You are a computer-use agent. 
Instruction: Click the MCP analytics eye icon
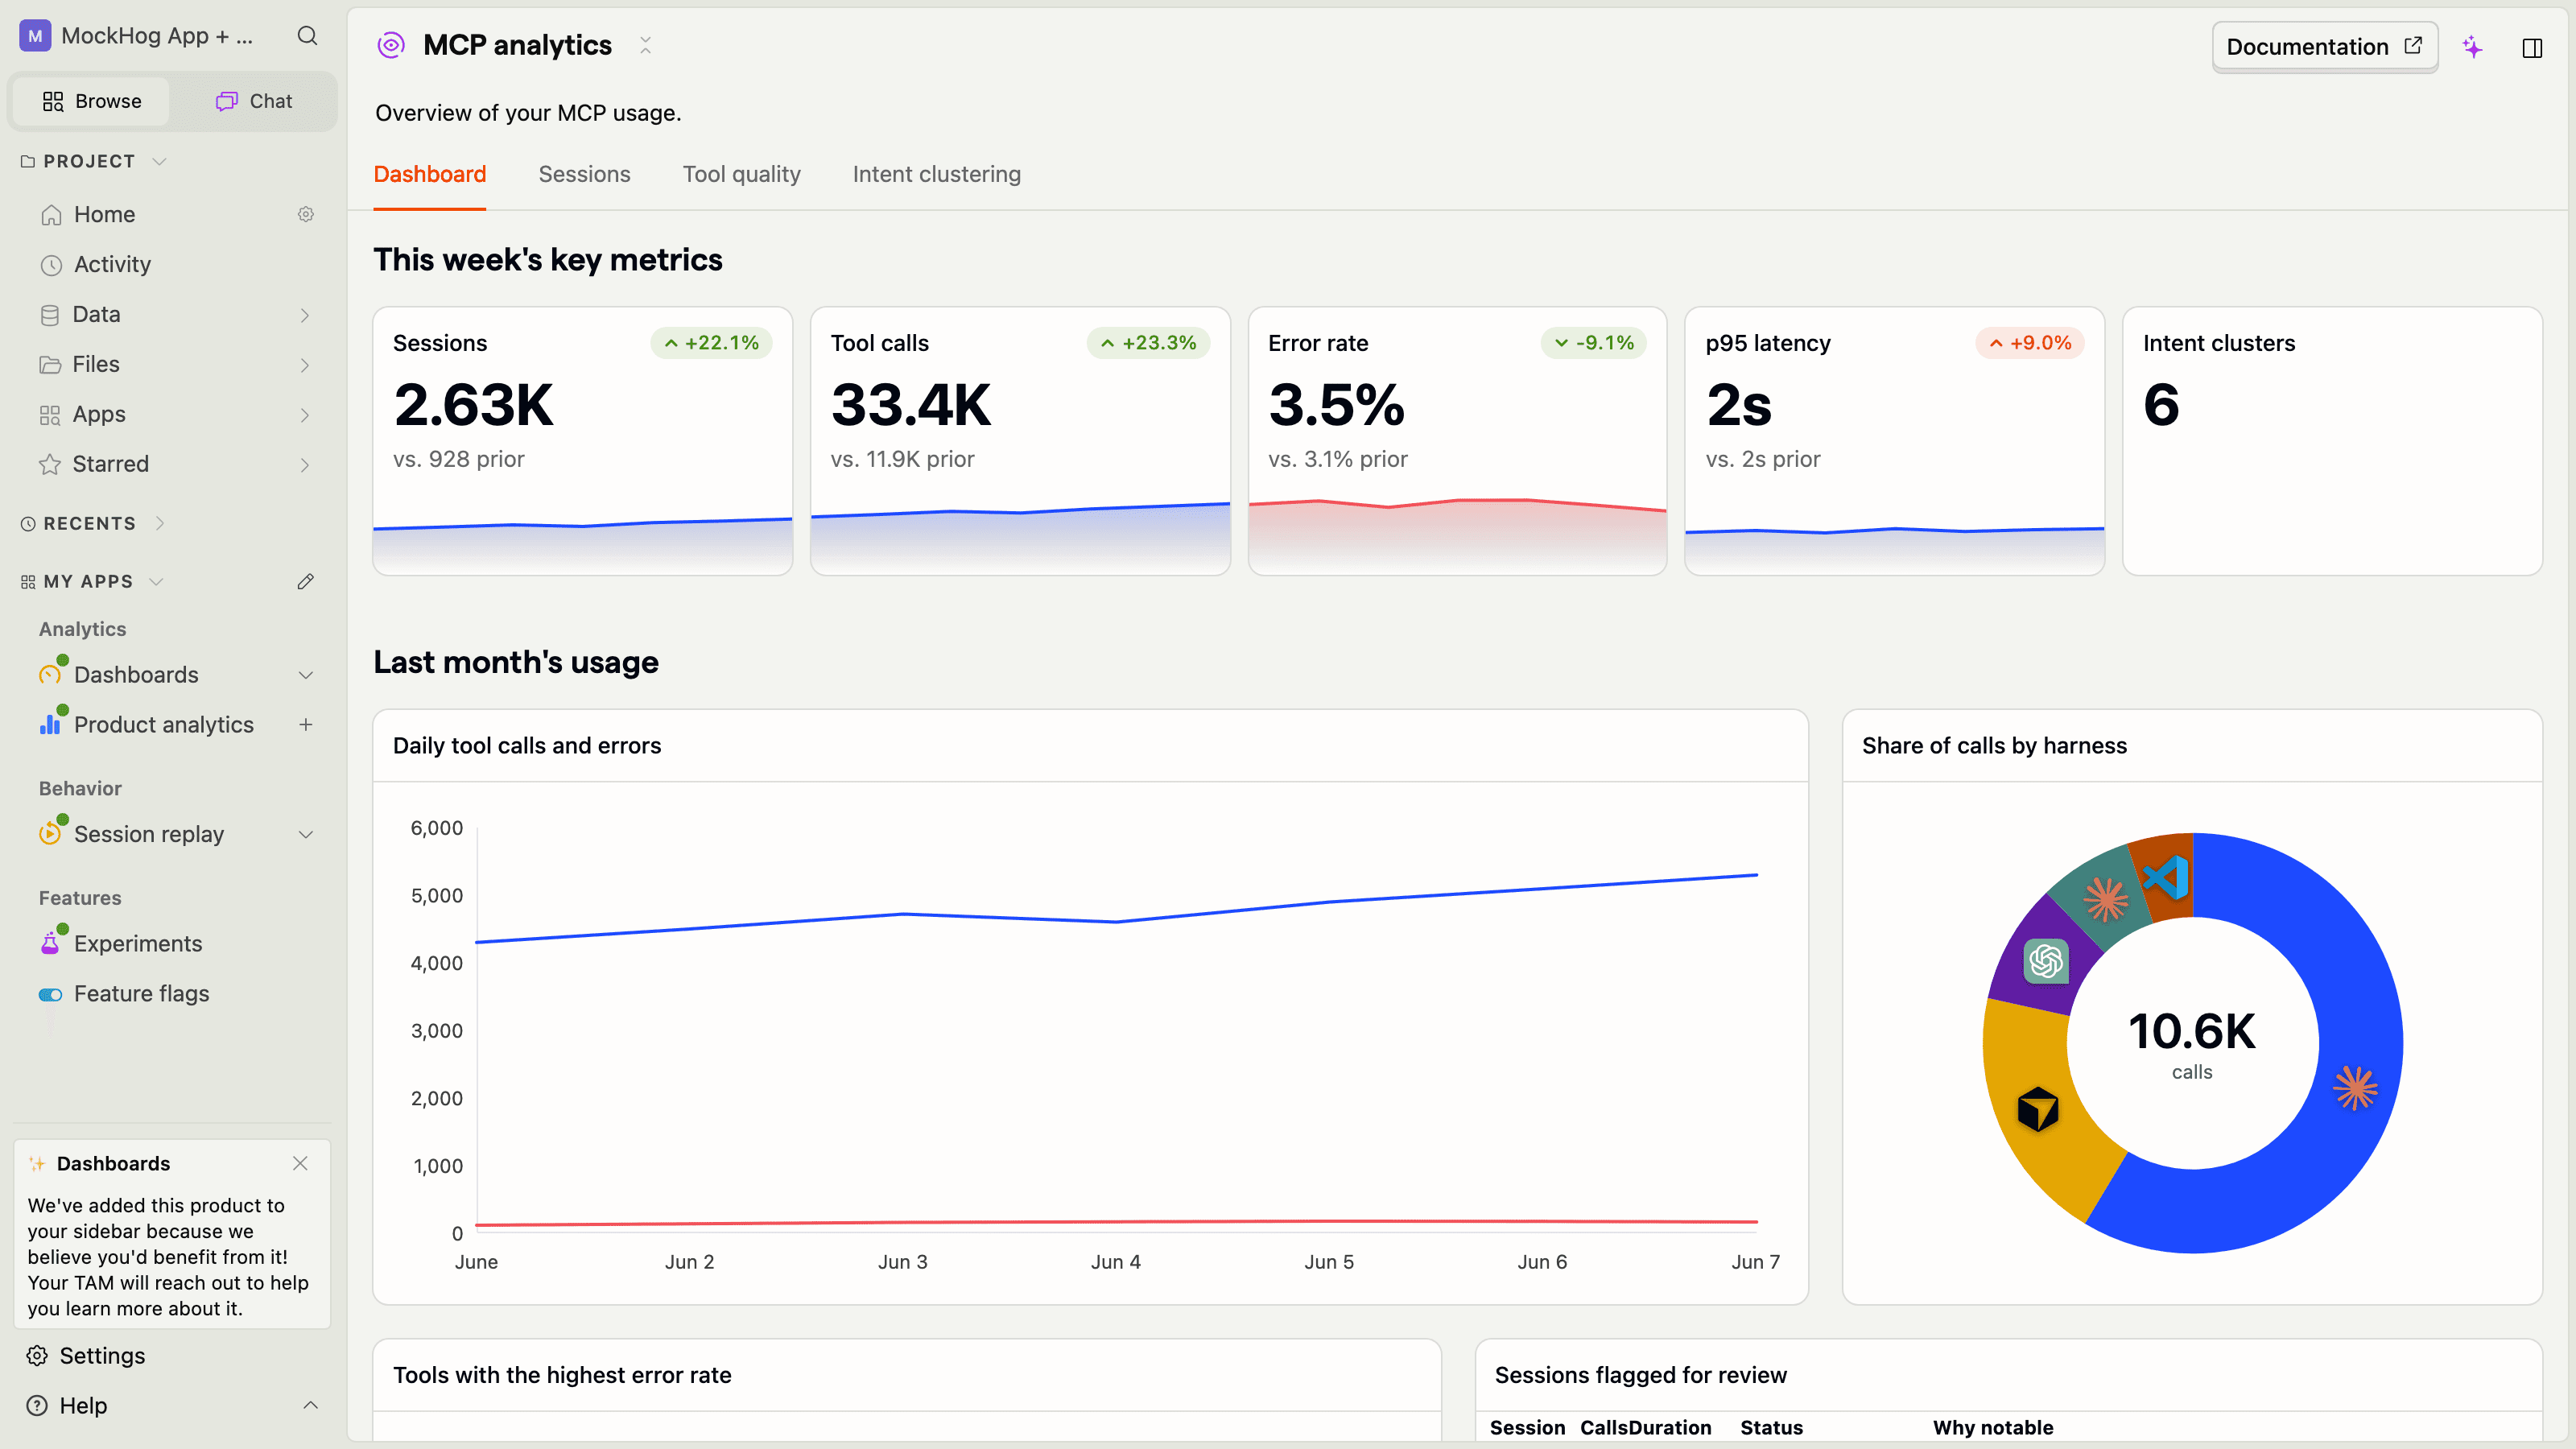tap(391, 45)
